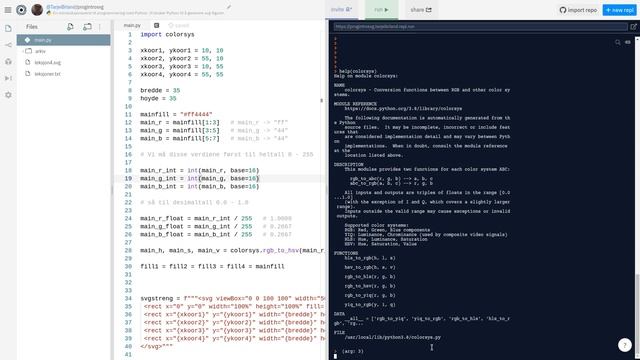Add a new folder icon
This screenshot has width=640, height=360.
(87, 27)
